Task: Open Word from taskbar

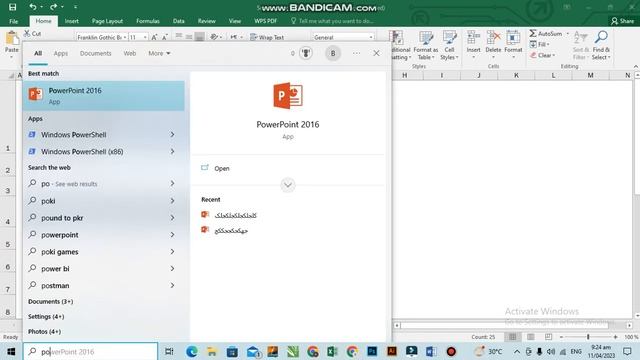Action: (431, 351)
